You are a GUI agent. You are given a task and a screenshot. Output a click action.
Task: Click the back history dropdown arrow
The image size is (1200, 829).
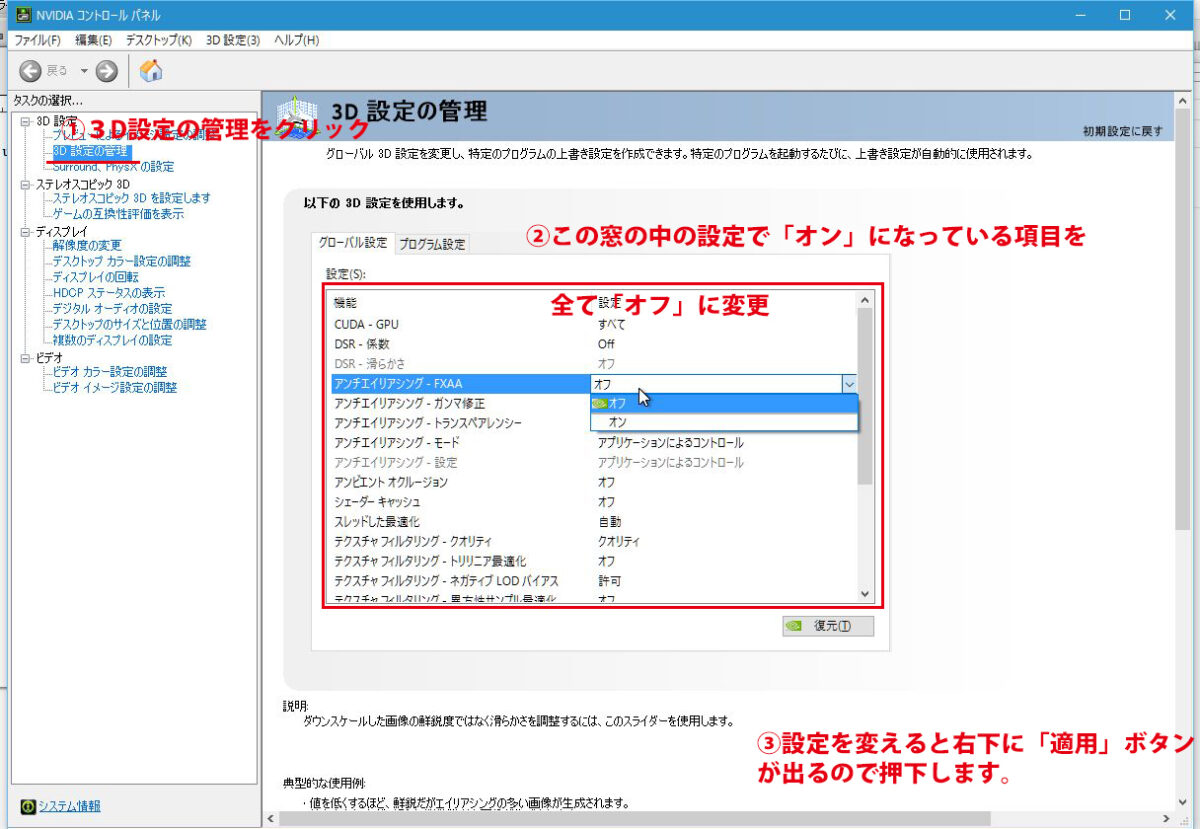(x=84, y=70)
